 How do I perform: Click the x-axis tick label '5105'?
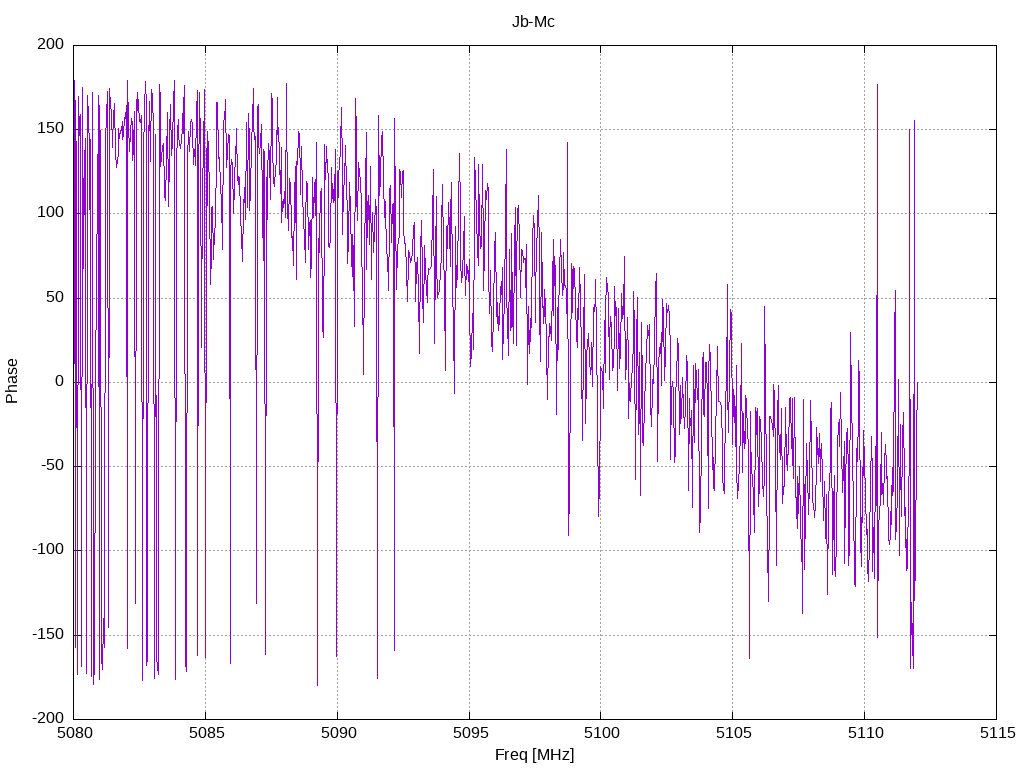tap(733, 733)
